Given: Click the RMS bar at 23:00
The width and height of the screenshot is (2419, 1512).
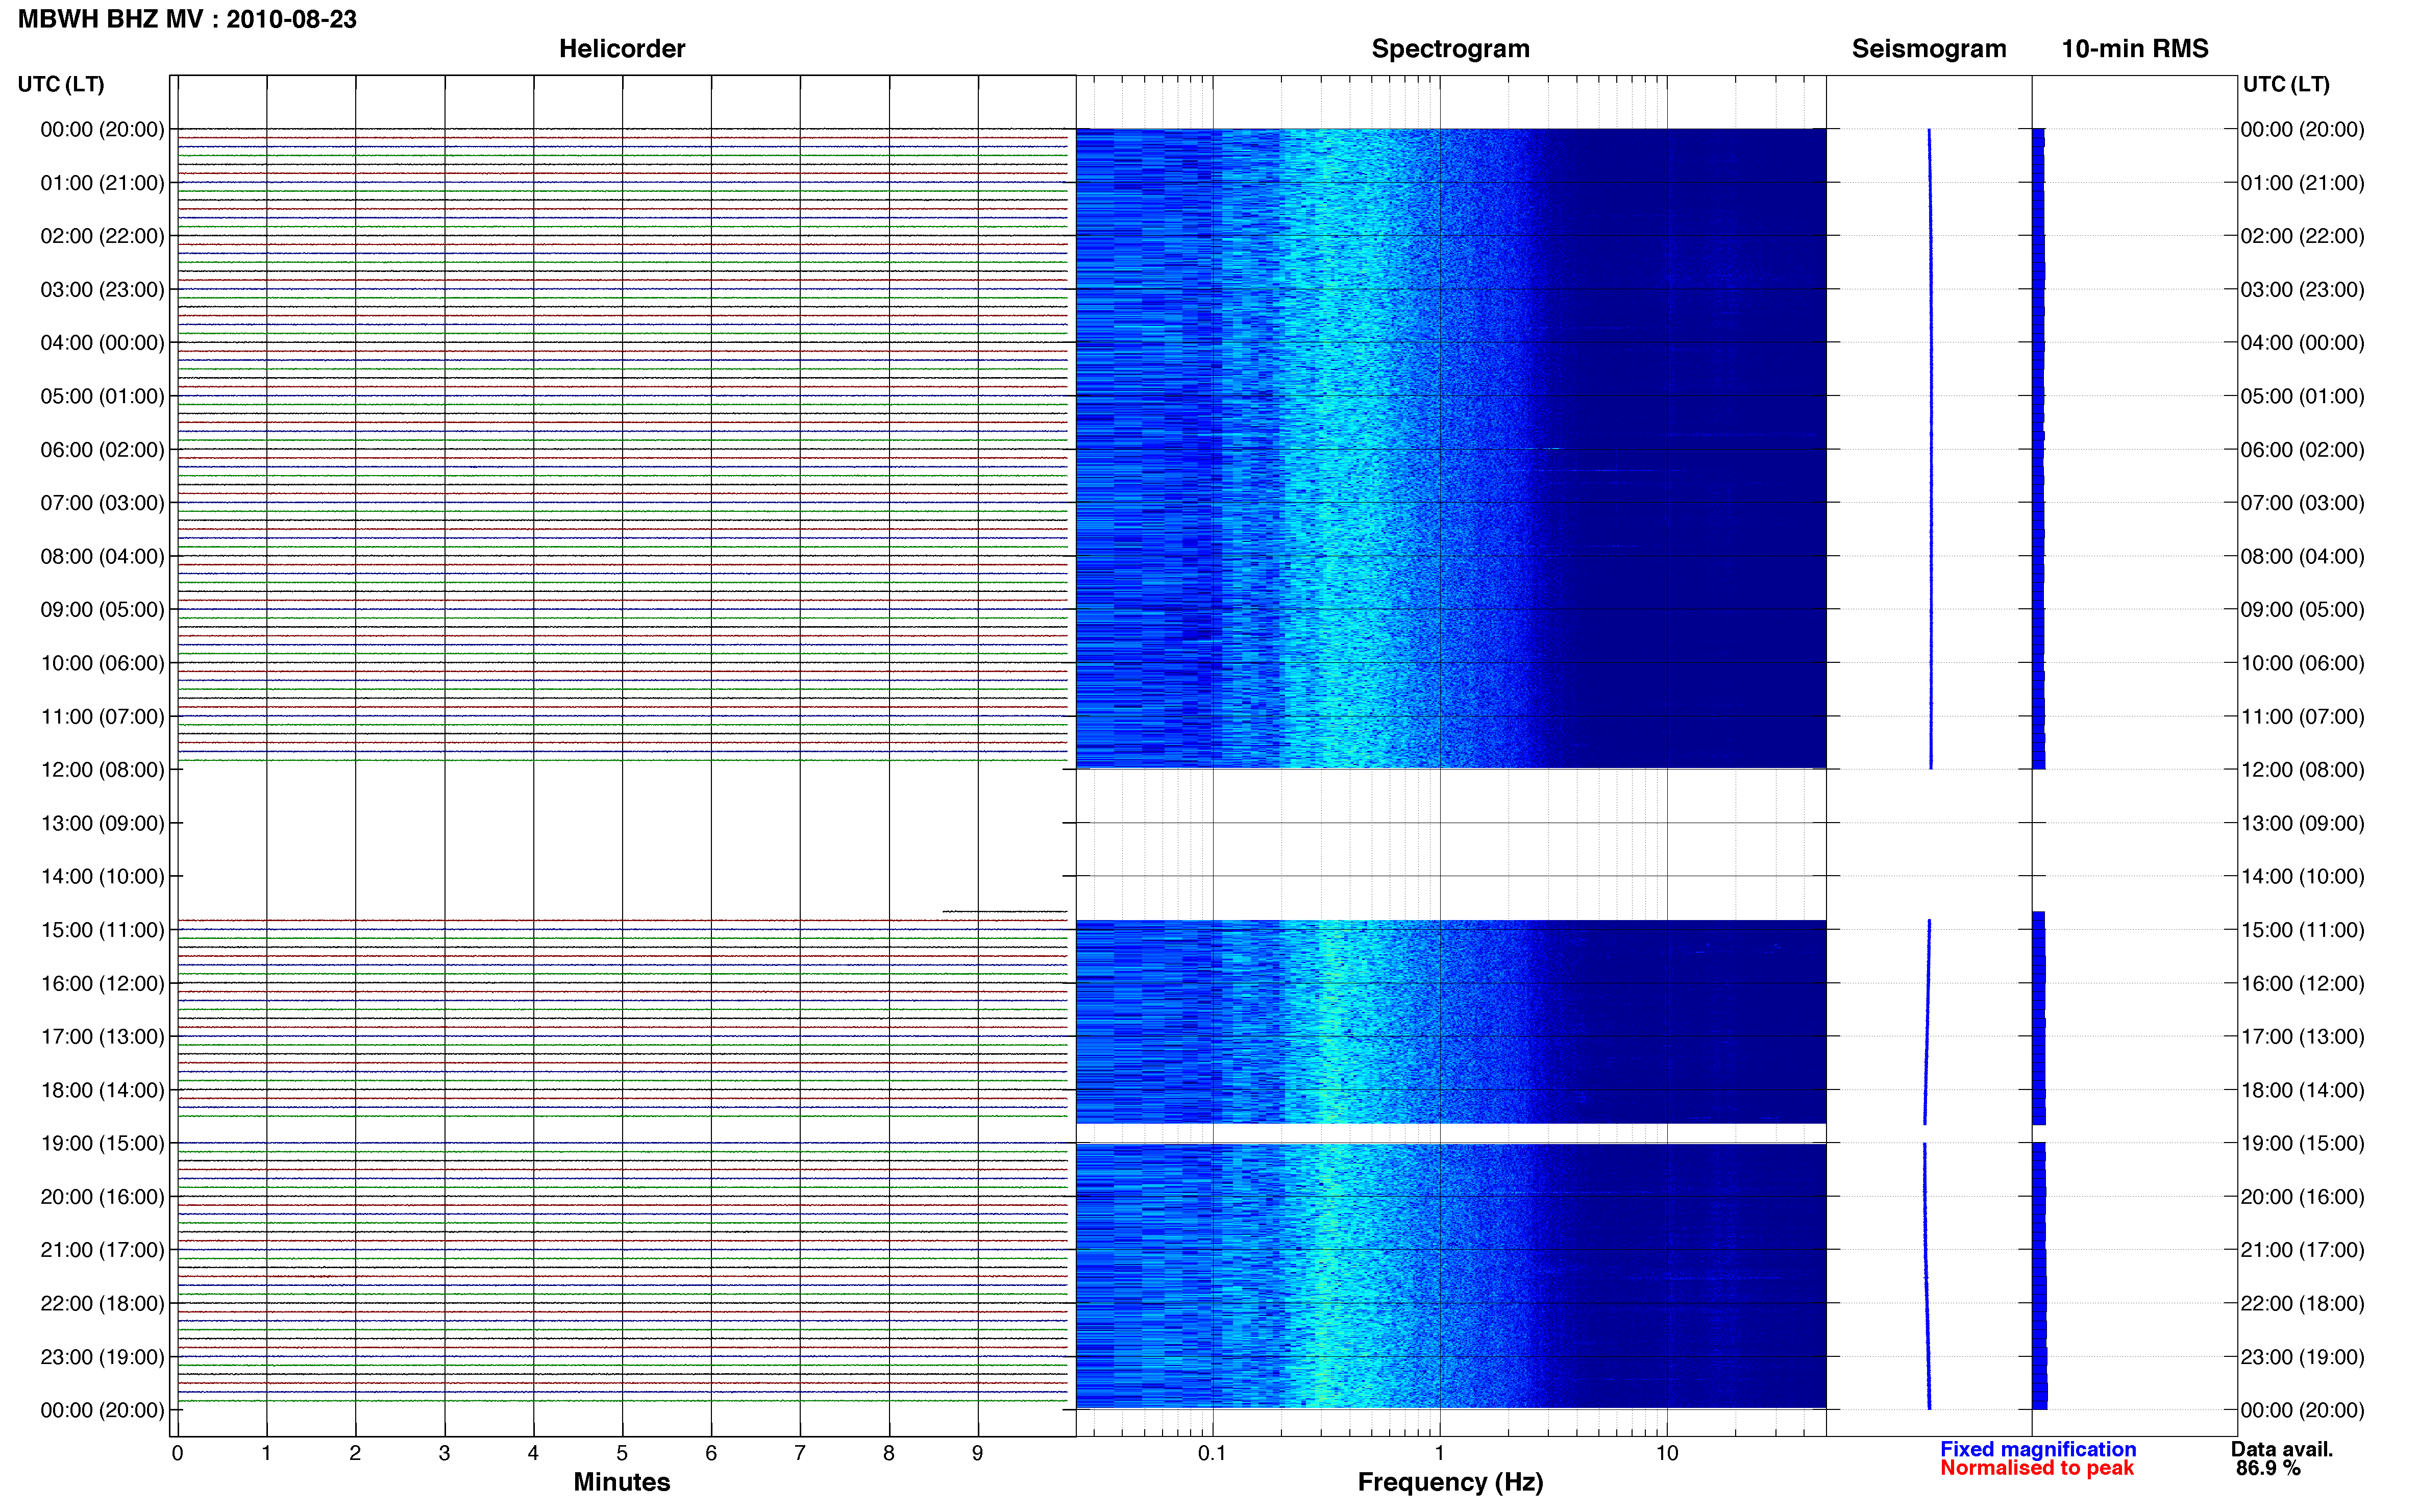Looking at the screenshot, I should pos(2040,1357).
